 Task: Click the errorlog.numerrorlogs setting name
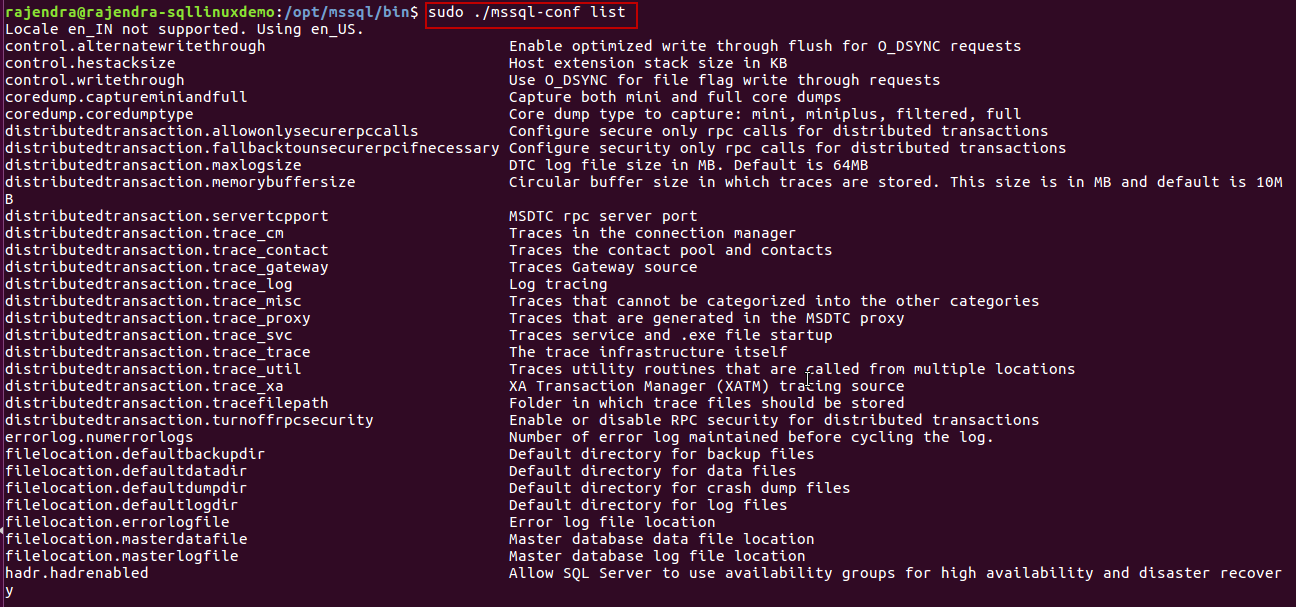click(x=99, y=437)
